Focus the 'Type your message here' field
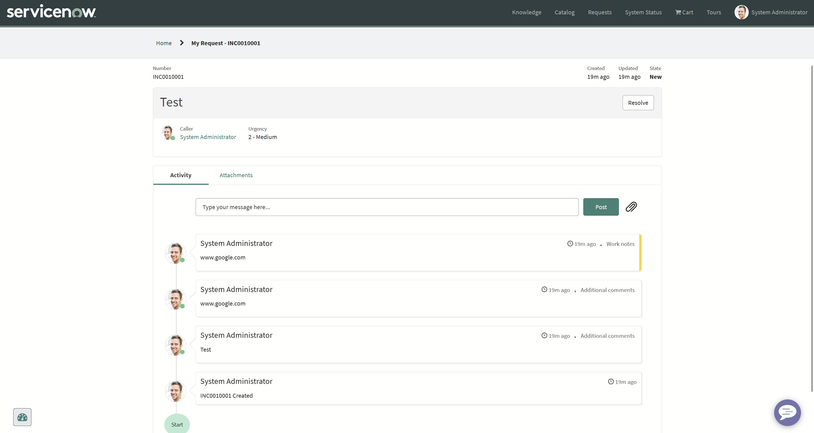 [387, 207]
